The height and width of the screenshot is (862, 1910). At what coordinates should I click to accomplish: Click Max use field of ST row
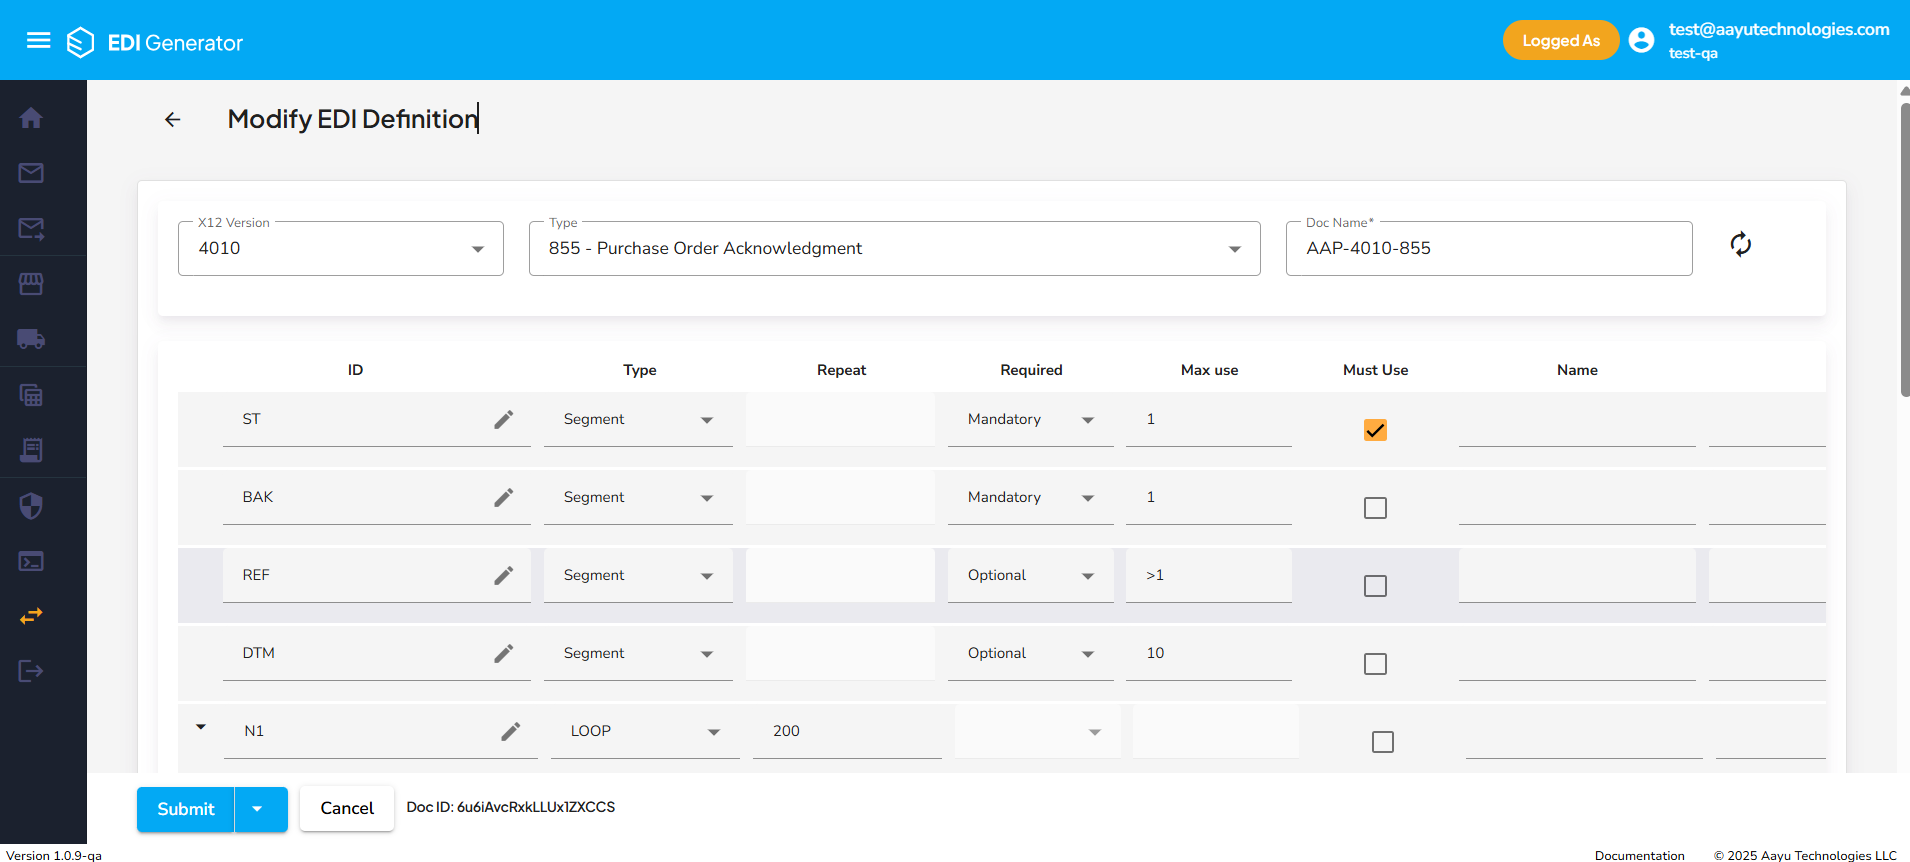coord(1208,419)
